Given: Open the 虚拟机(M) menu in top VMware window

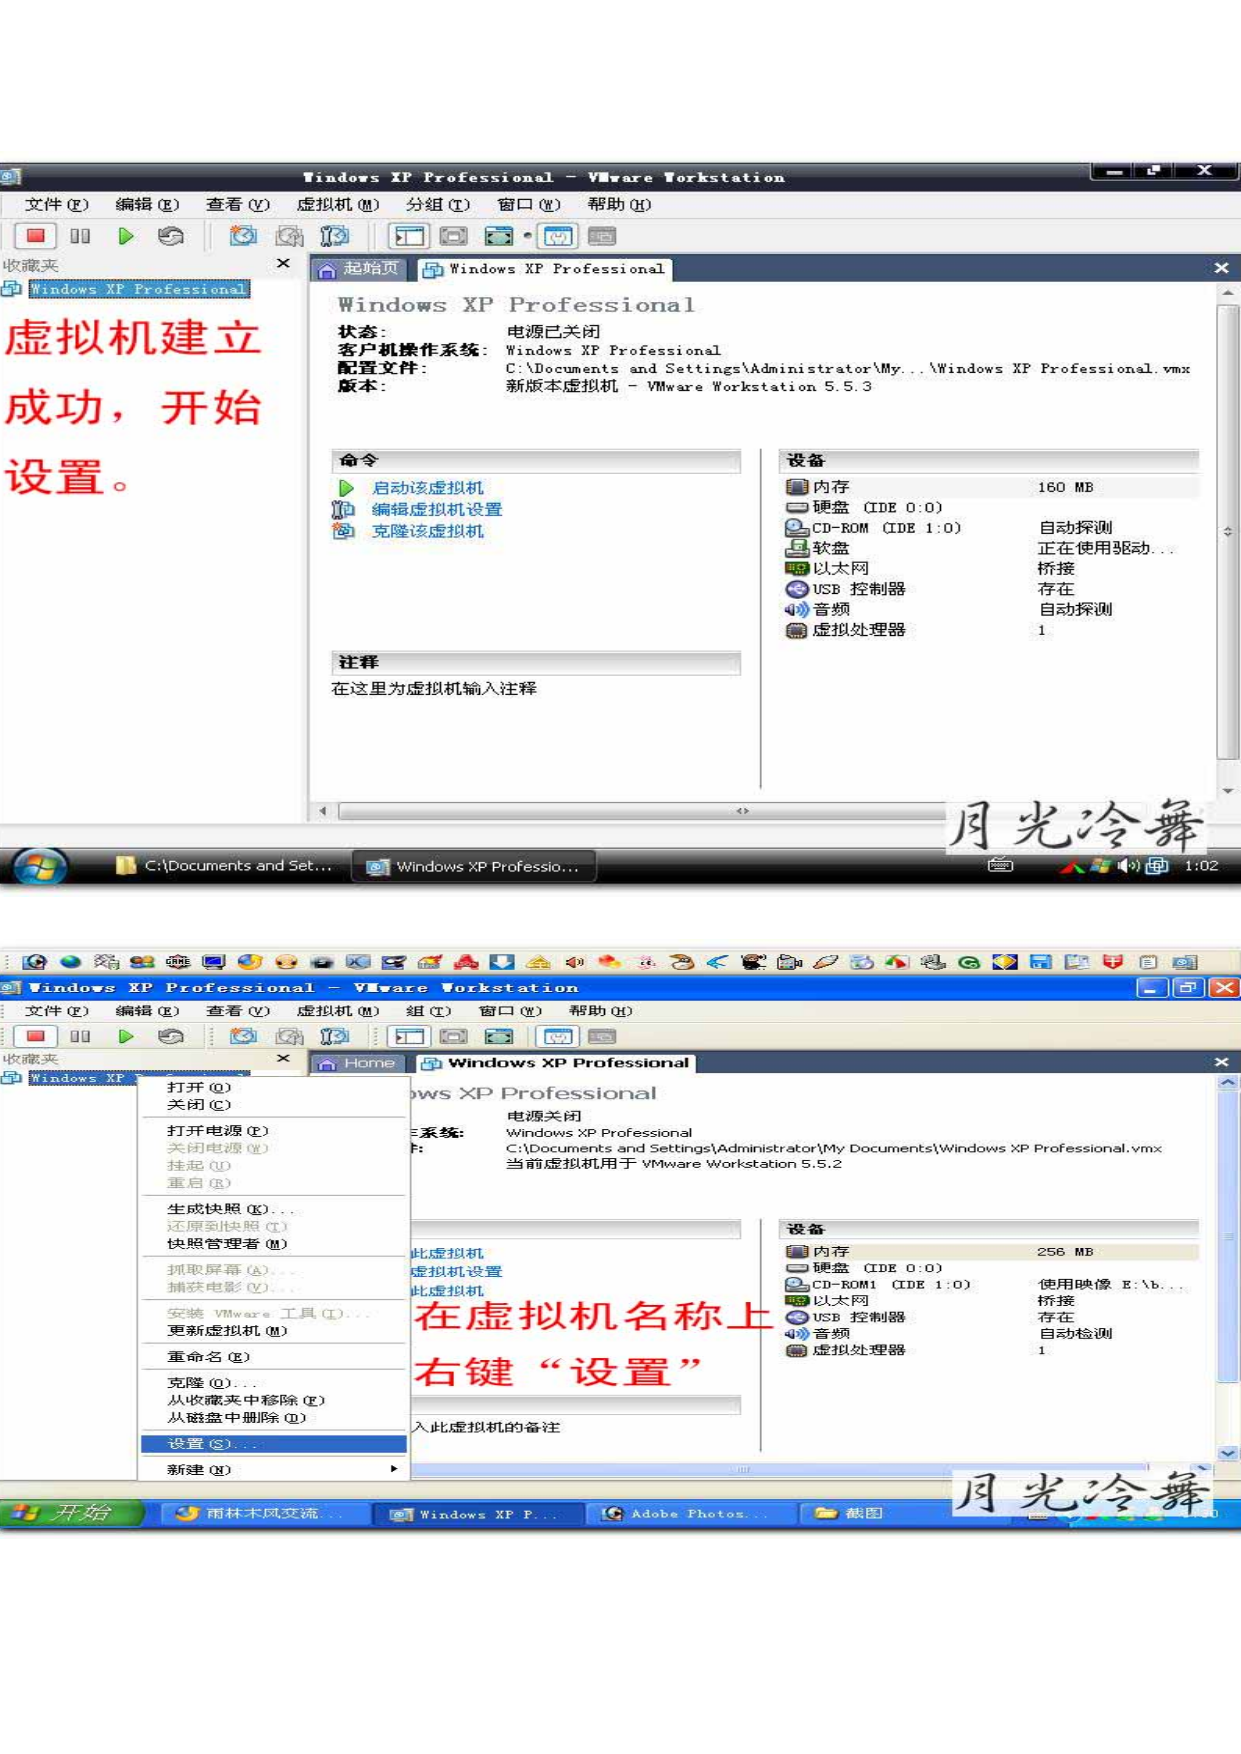Looking at the screenshot, I should pyautogui.click(x=338, y=204).
